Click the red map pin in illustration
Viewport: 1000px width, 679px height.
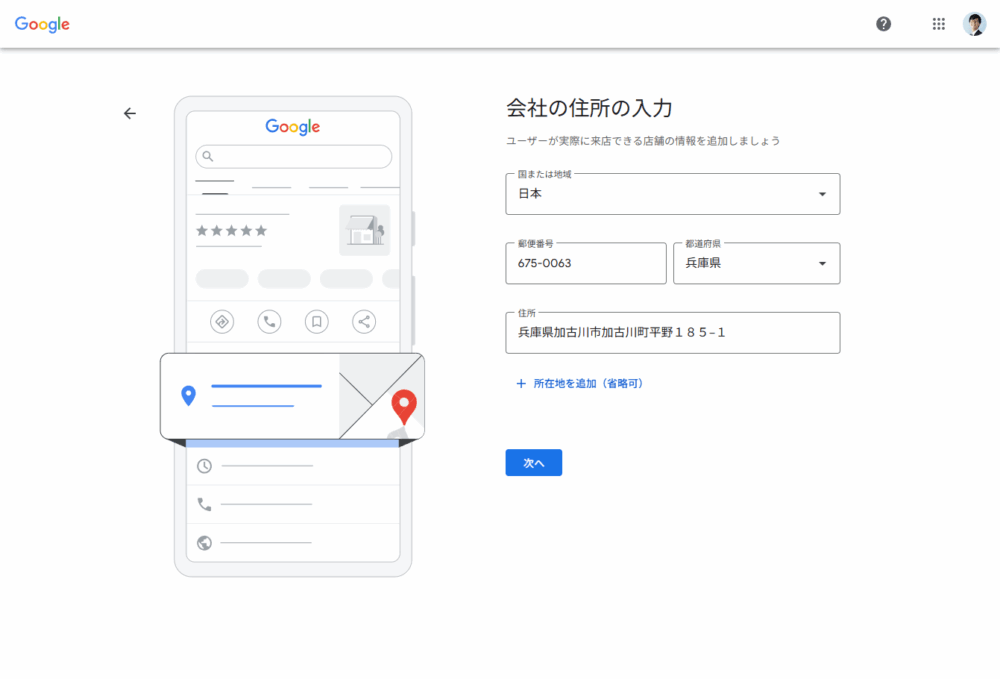click(404, 406)
